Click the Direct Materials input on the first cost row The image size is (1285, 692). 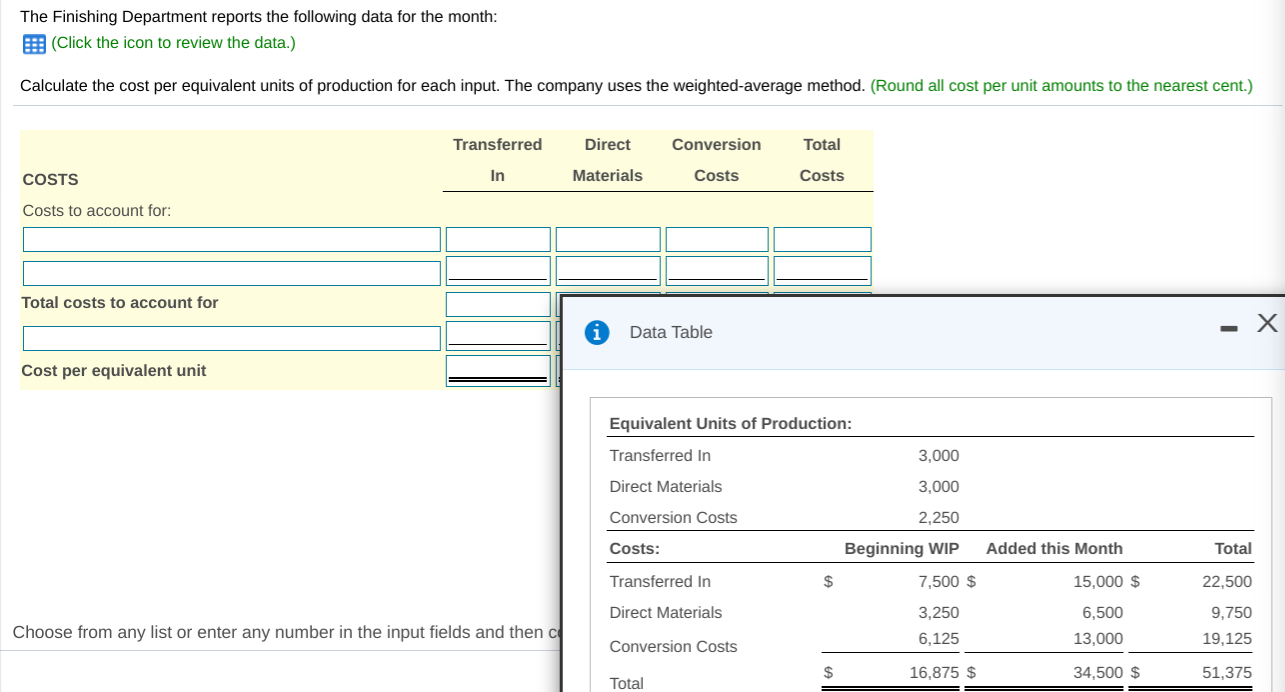point(607,239)
